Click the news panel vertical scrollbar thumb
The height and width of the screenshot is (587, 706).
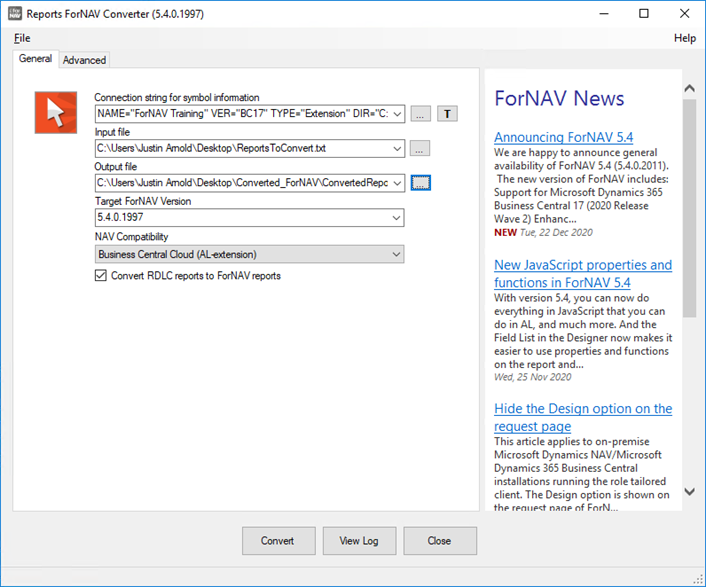click(x=689, y=200)
